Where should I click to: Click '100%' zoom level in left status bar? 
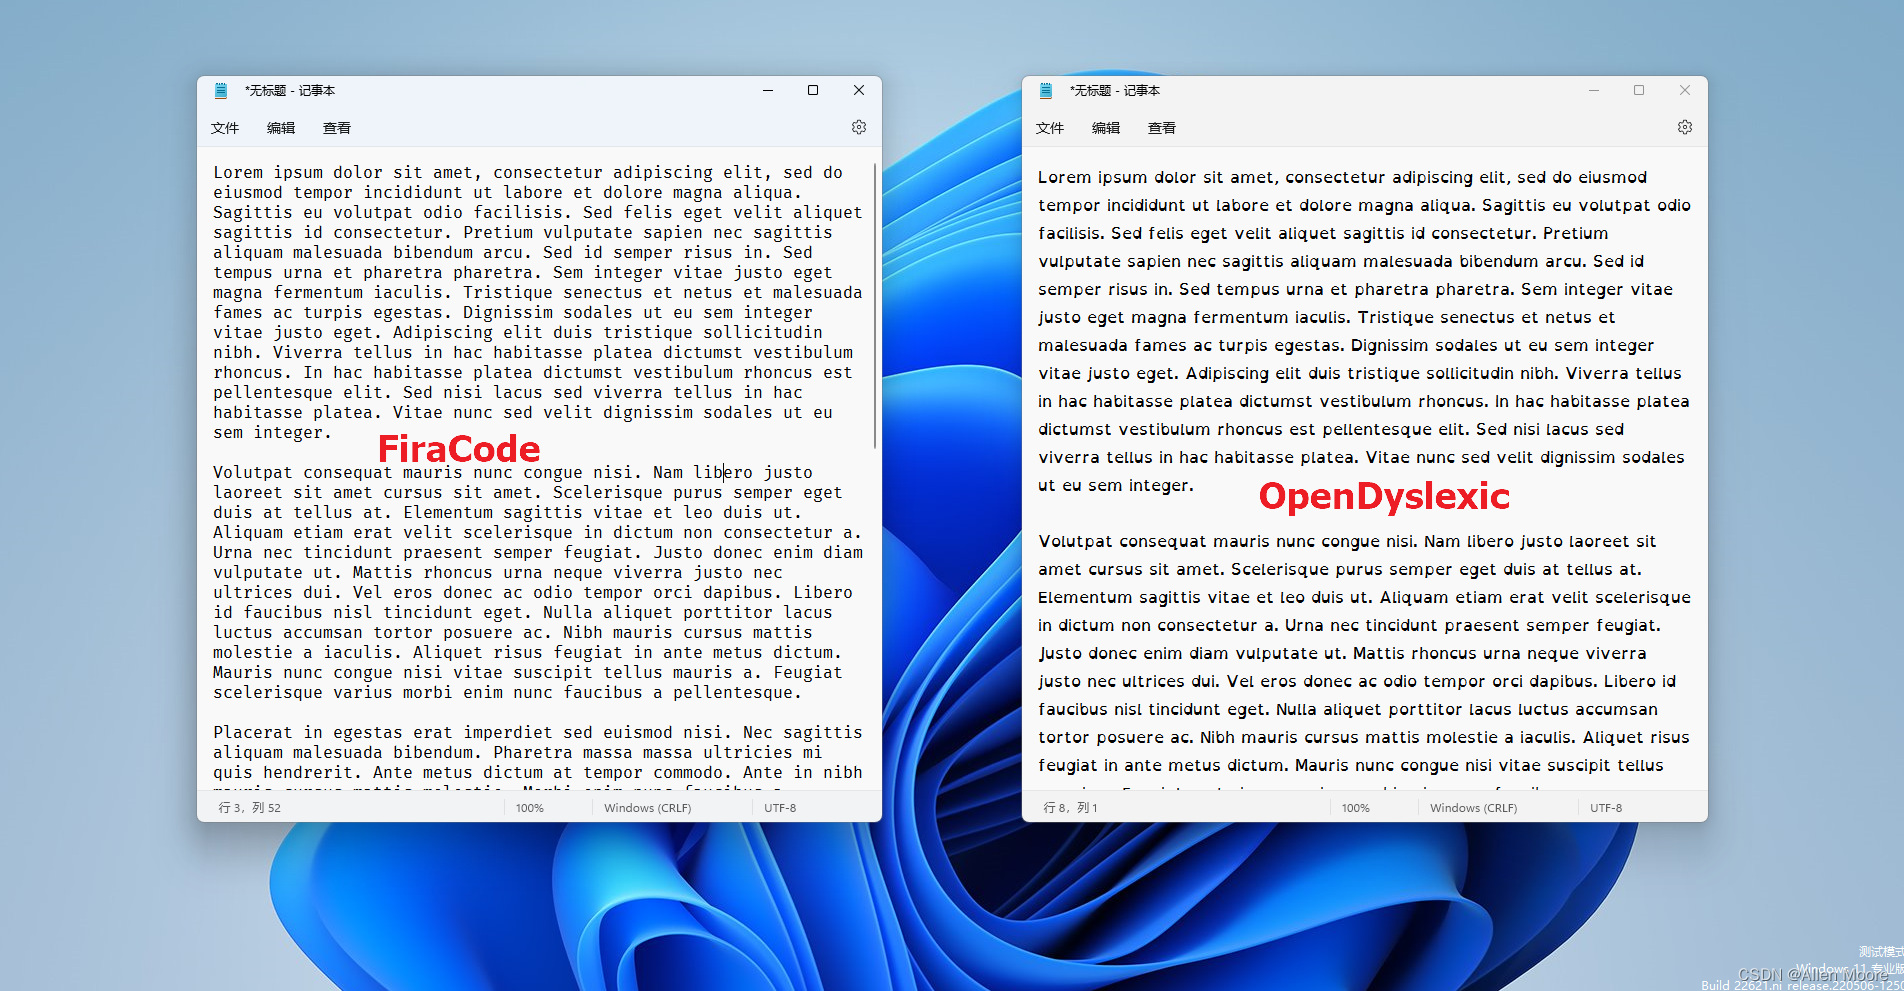coord(530,808)
